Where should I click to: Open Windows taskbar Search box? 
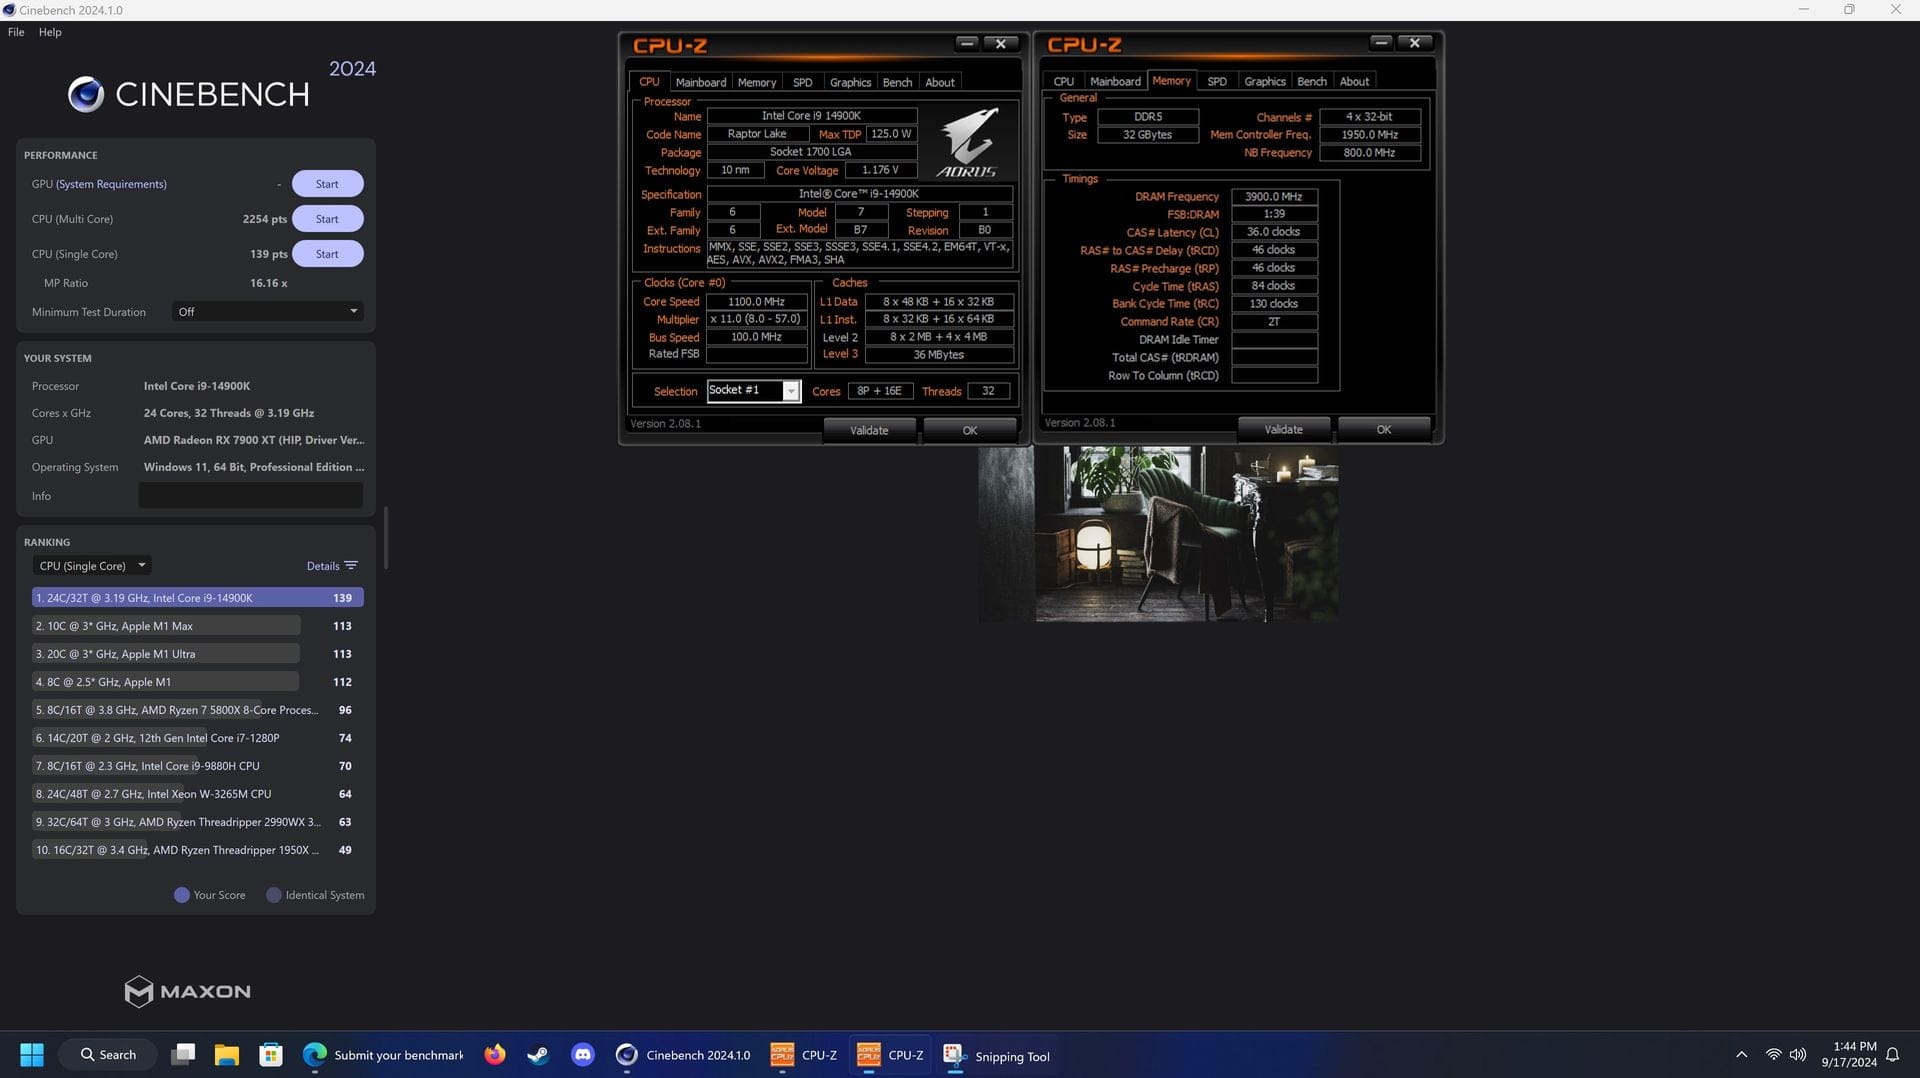[x=108, y=1055]
